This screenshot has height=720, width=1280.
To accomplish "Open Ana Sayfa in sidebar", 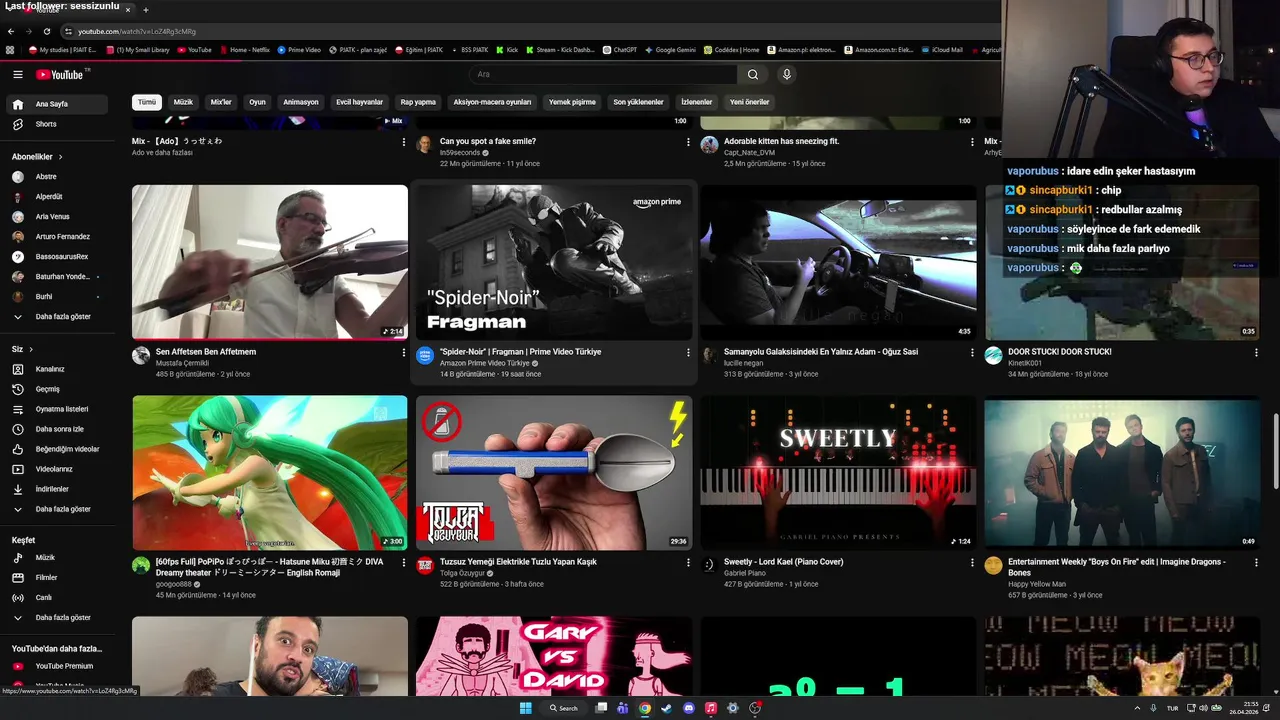I will [58, 104].
